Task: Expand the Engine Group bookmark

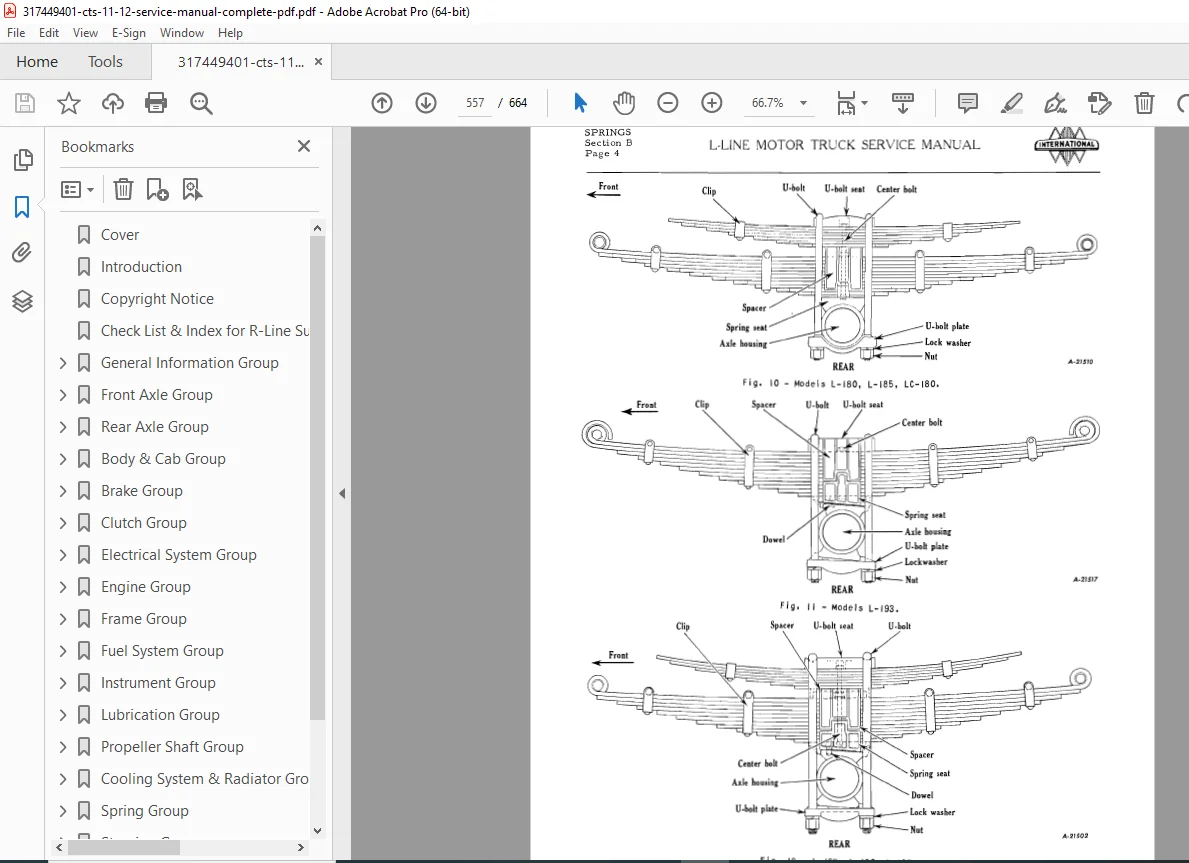Action: click(63, 587)
